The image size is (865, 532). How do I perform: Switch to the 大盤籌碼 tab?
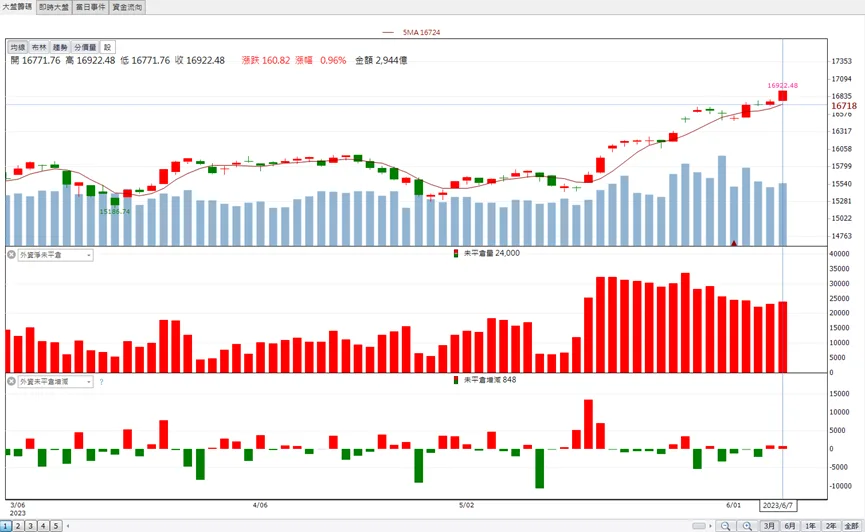[x=18, y=7]
